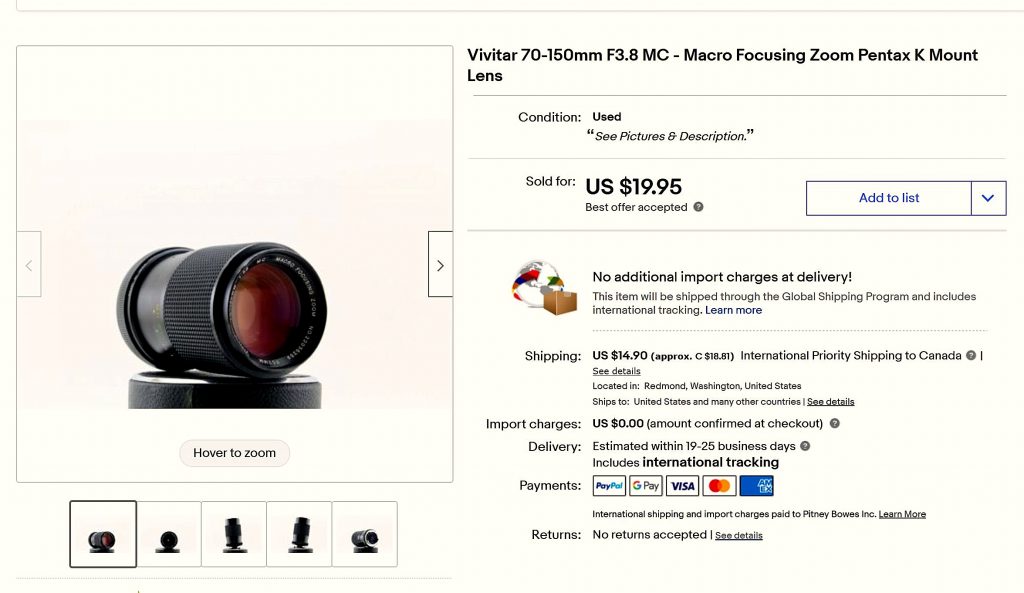
Task: Click the info icon after Shipping to Canada
Action: click(970, 356)
